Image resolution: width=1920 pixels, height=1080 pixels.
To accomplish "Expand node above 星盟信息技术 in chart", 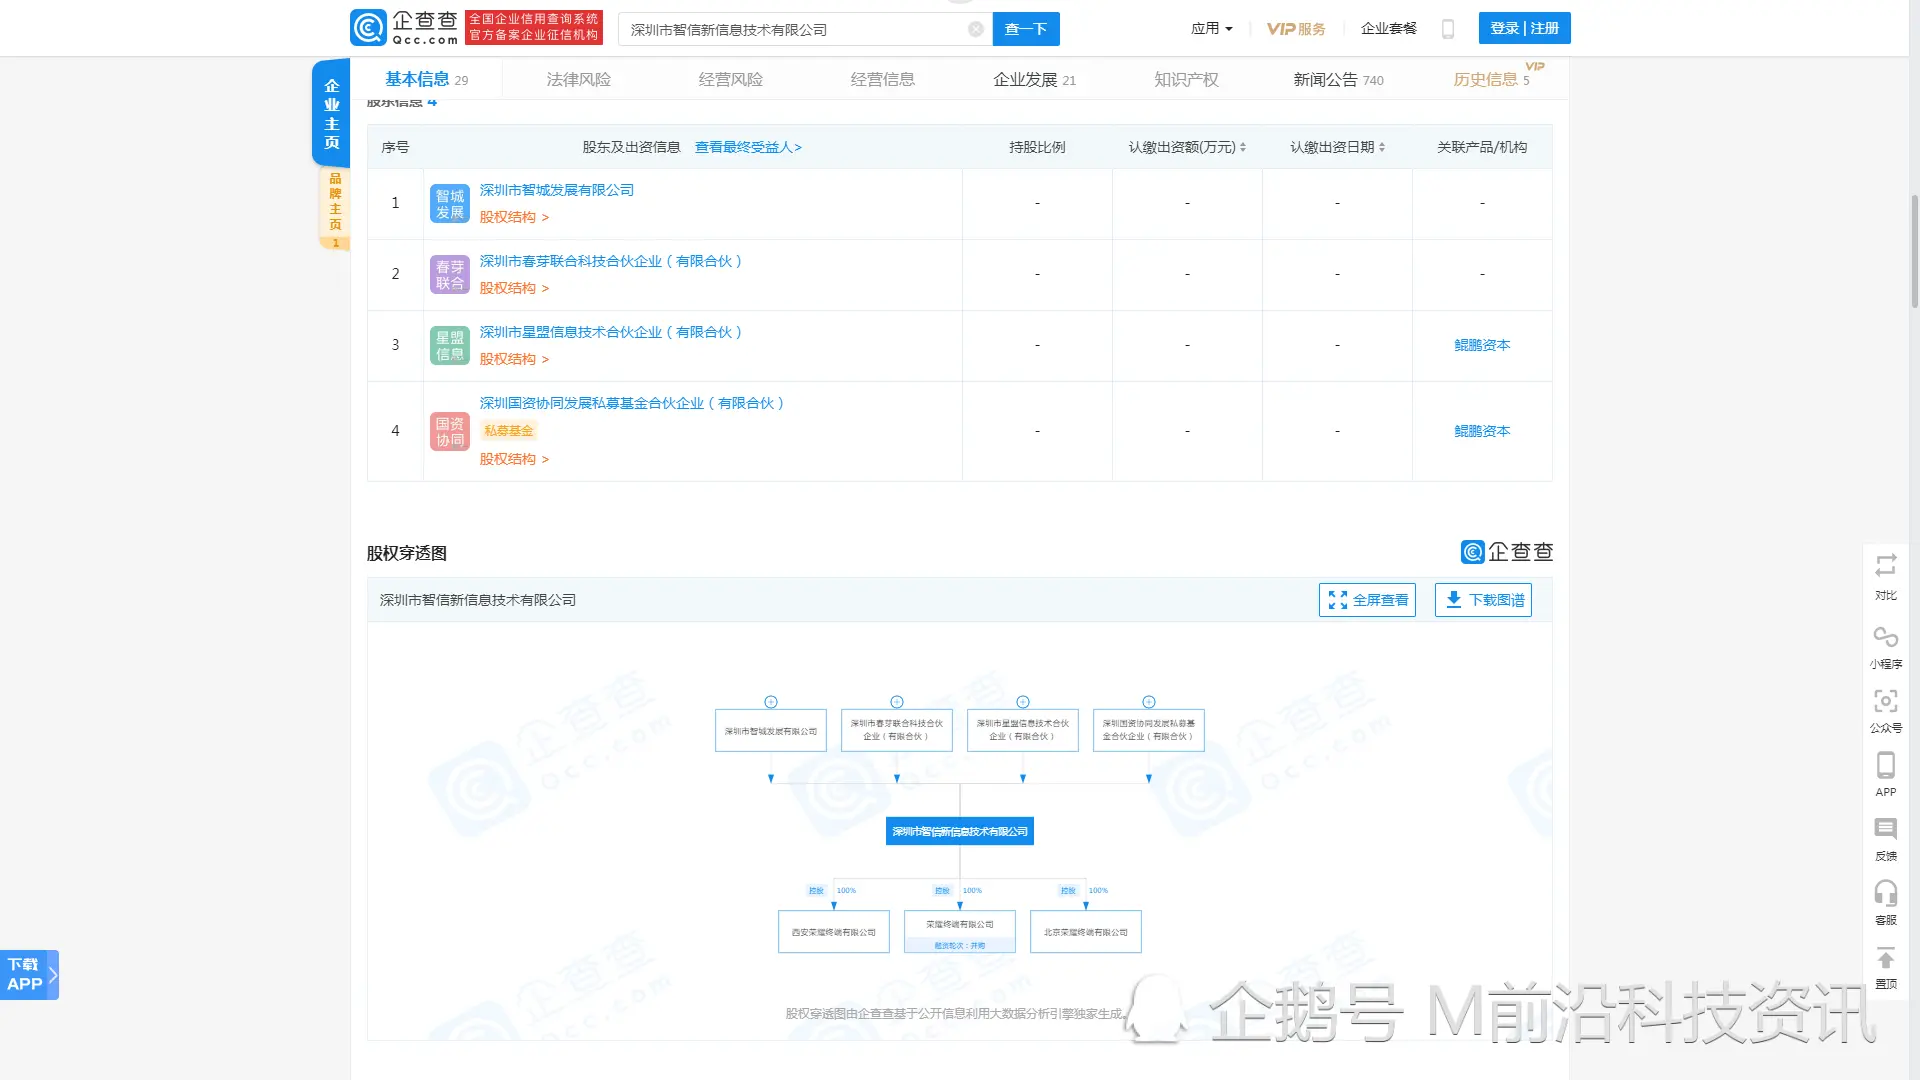I will [1023, 702].
